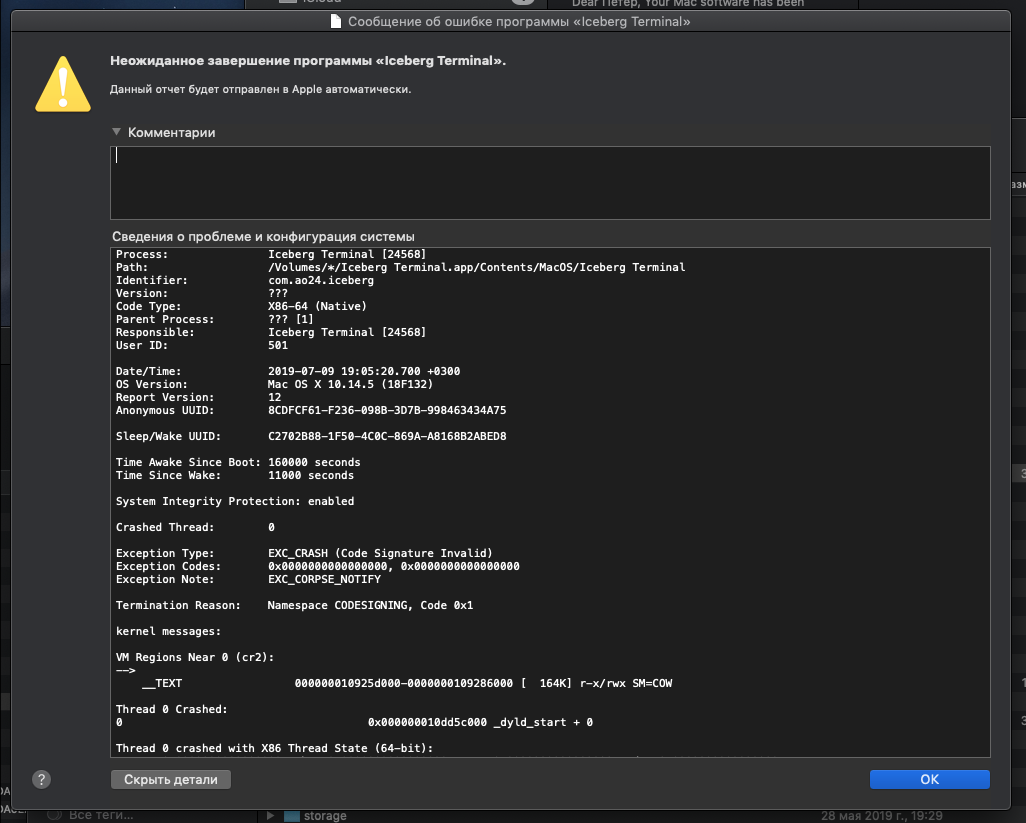Click the 'kernel messages:' line
Viewport: 1026px width, 823px height.
tap(168, 631)
